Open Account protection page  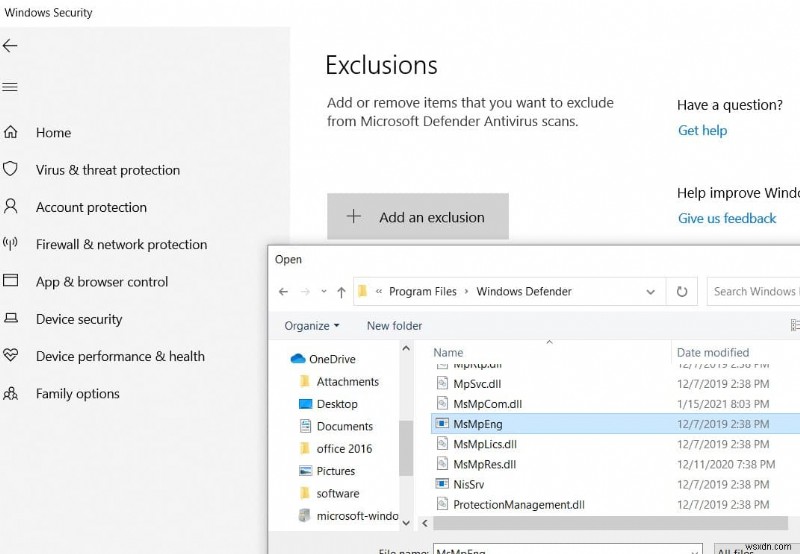tap(91, 207)
